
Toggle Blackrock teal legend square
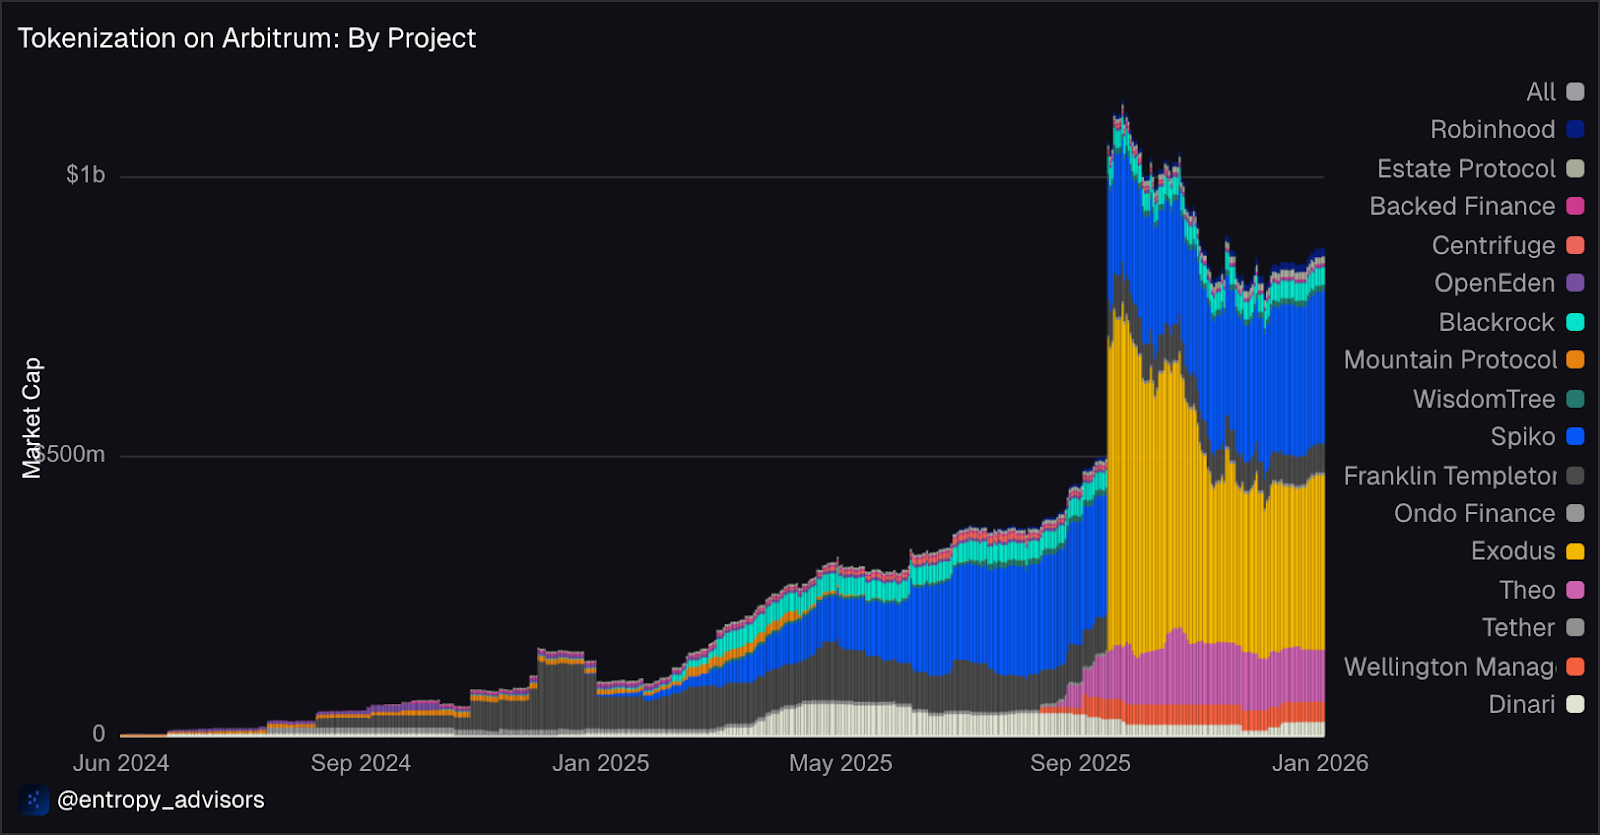[1575, 322]
